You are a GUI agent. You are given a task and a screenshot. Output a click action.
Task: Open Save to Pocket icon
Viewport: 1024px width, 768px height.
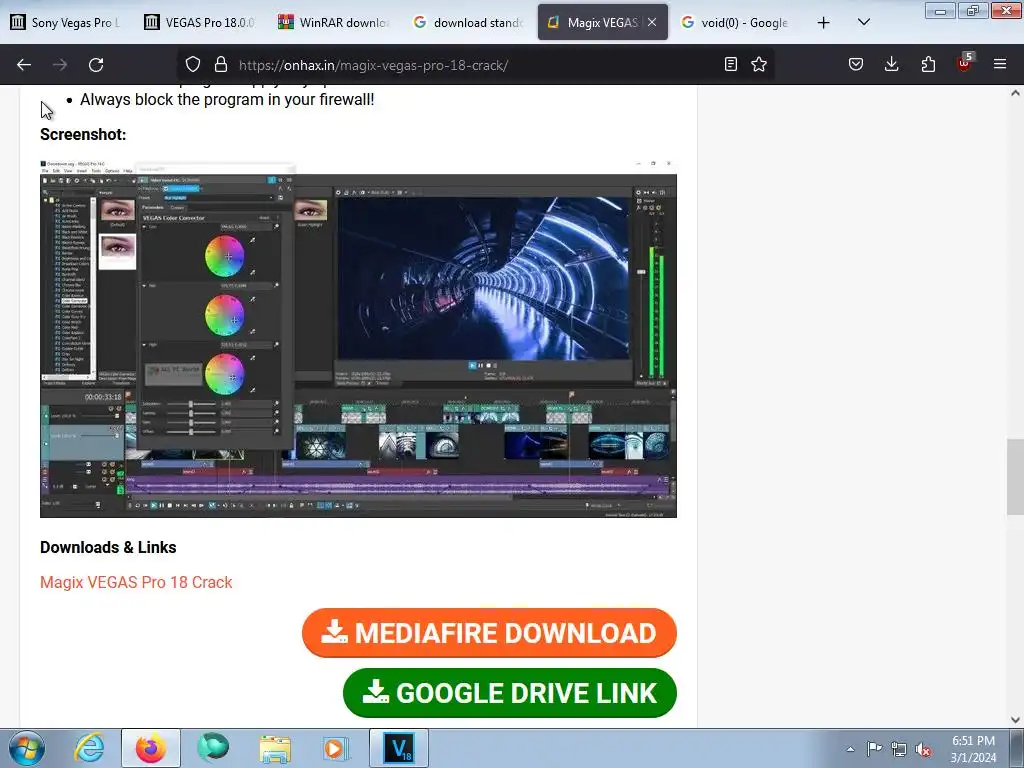tap(856, 64)
